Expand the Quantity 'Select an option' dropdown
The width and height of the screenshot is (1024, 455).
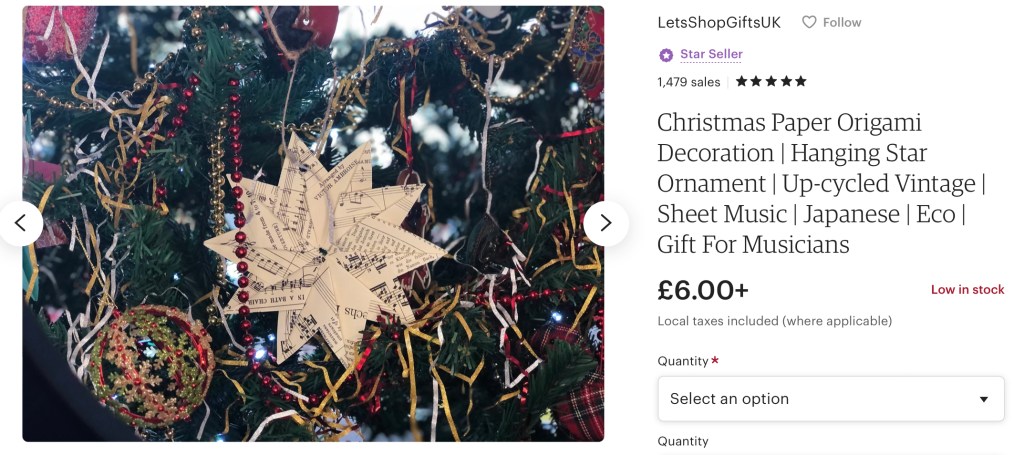pyautogui.click(x=831, y=398)
